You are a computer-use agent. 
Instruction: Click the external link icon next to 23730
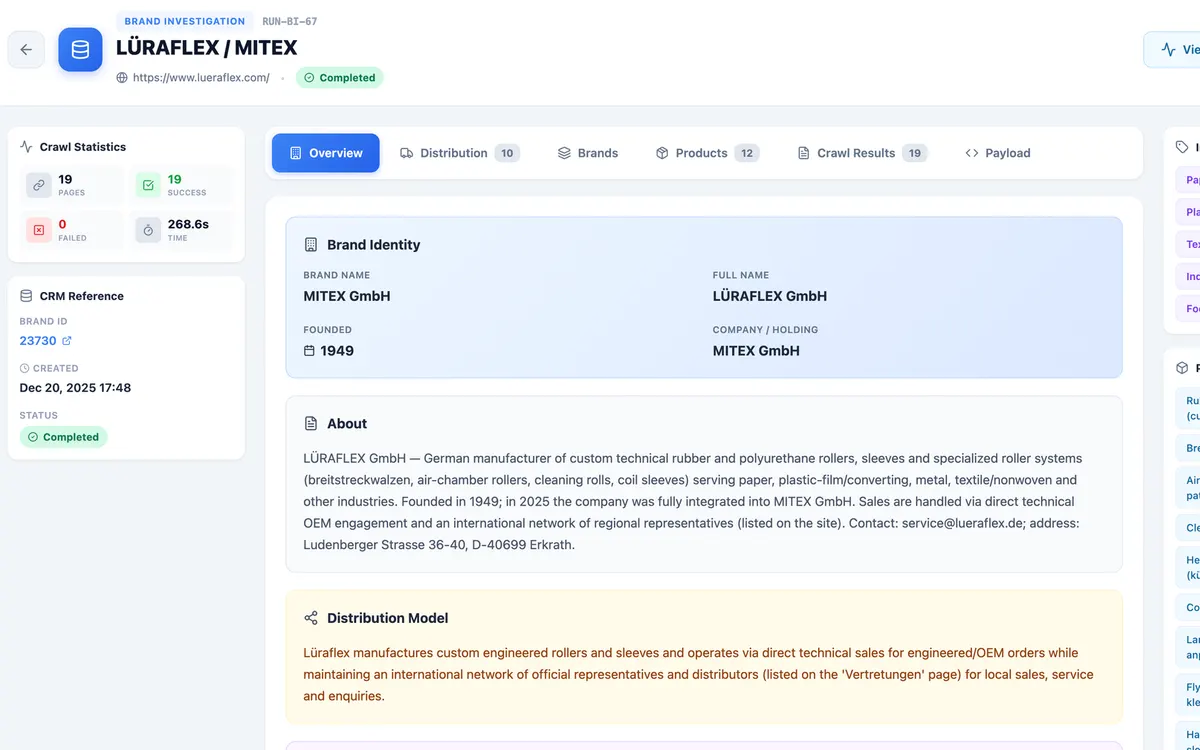67,341
